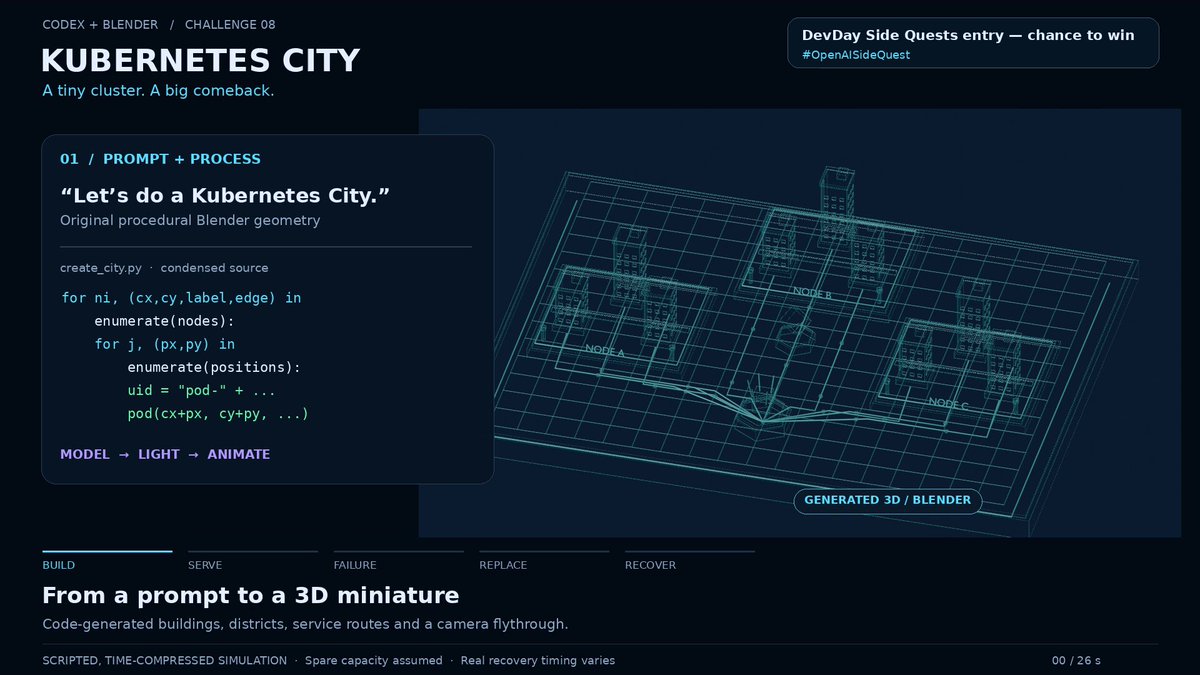
Task: Select the BUILD stage tab
Action: (x=59, y=565)
